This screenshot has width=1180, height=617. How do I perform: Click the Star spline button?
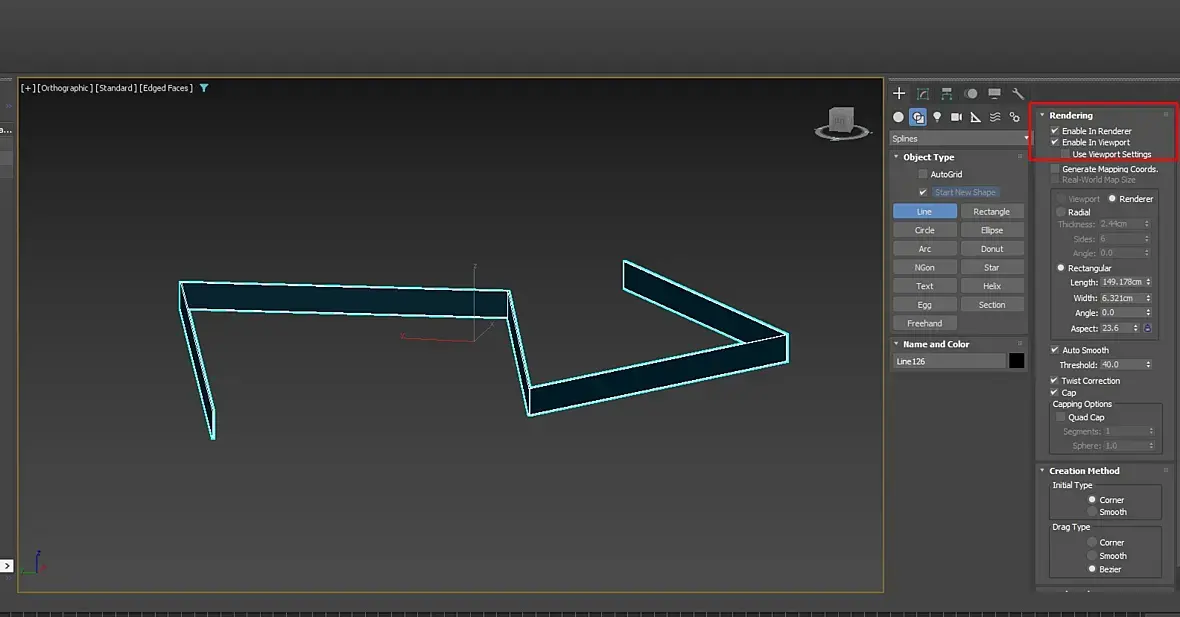point(992,267)
